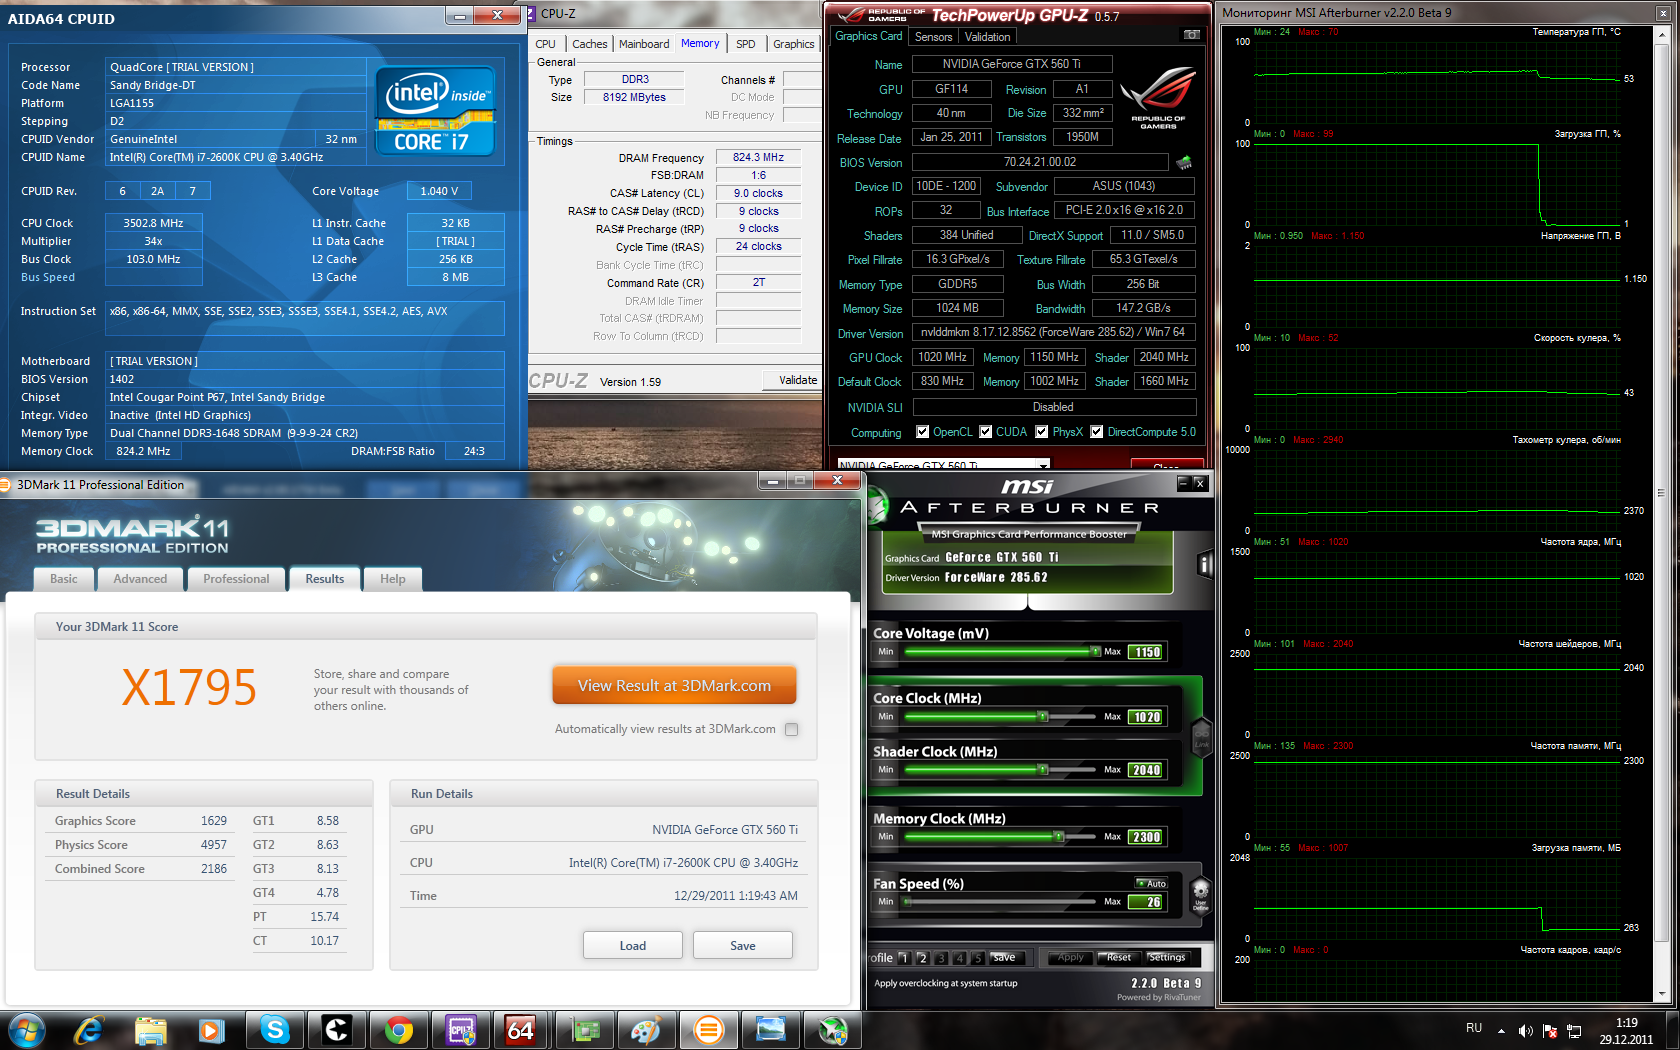Open Validation tab in GPU-Z
This screenshot has width=1680, height=1050.
click(x=988, y=37)
